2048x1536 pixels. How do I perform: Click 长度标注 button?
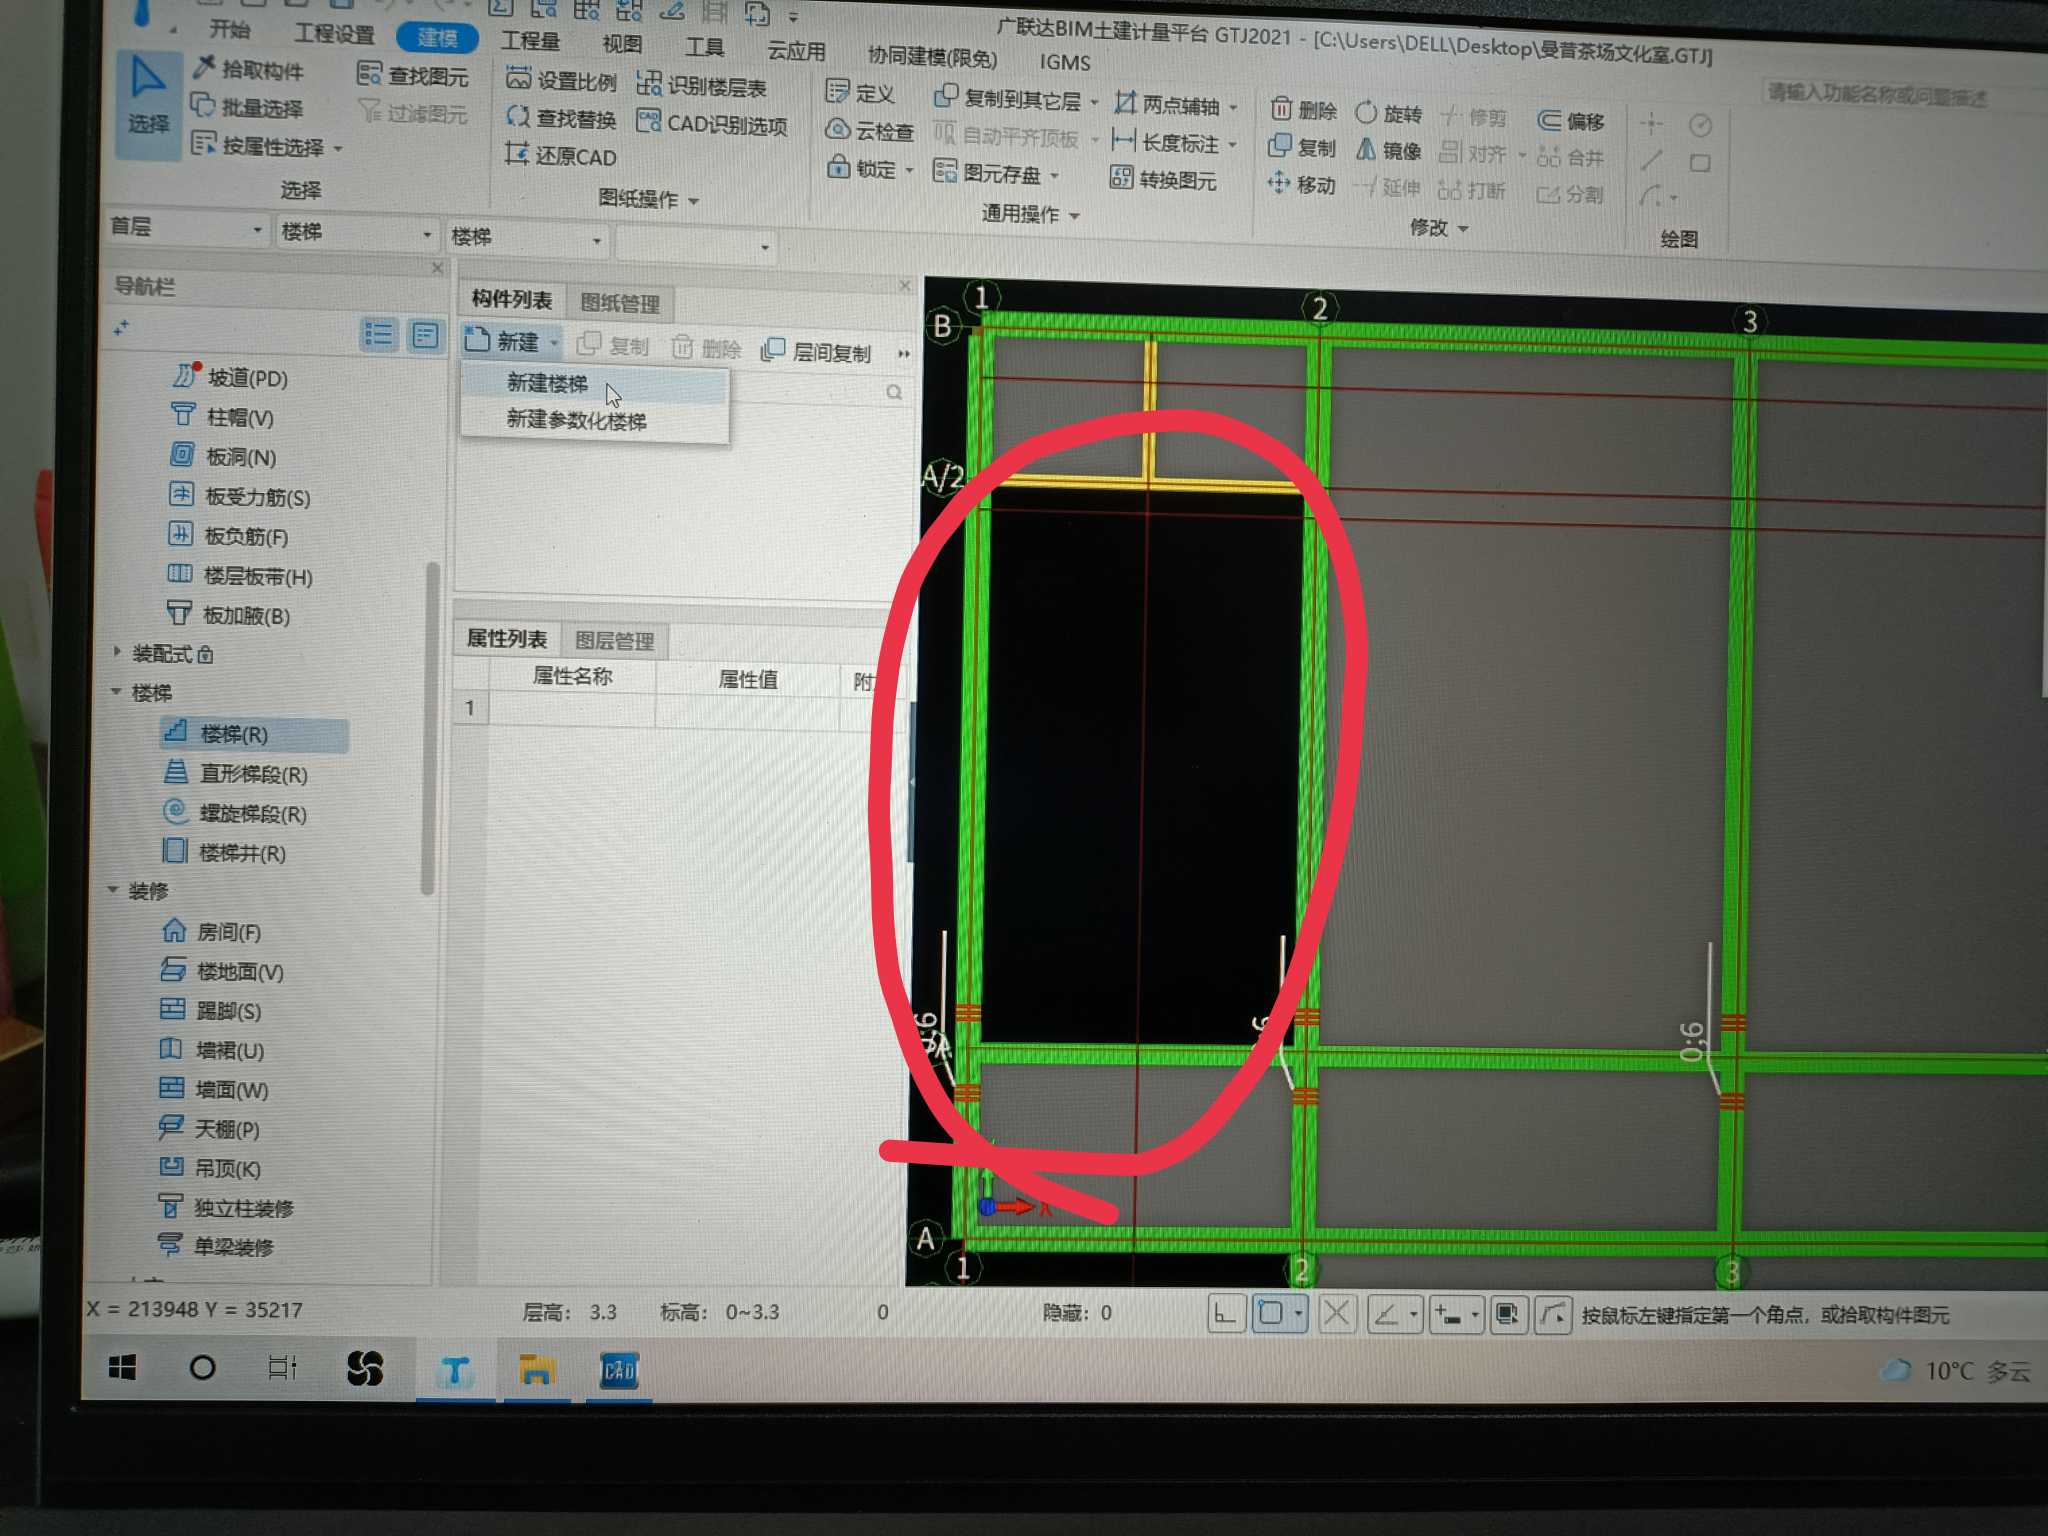[x=1168, y=143]
